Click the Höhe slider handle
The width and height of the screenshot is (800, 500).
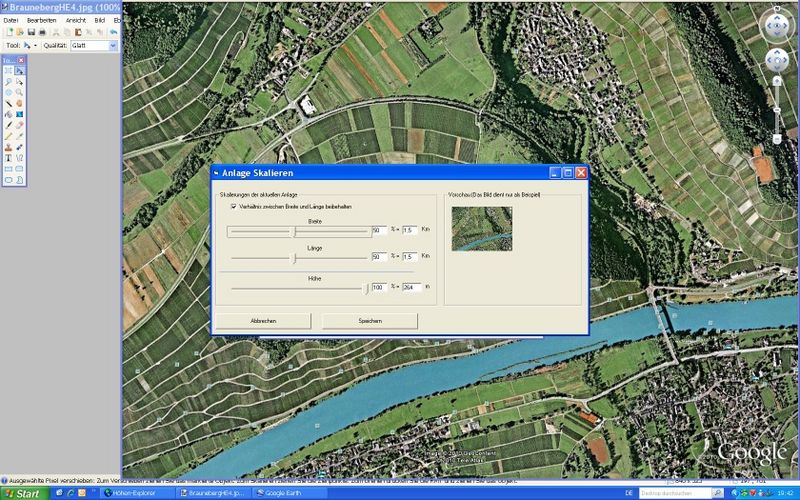(x=366, y=289)
